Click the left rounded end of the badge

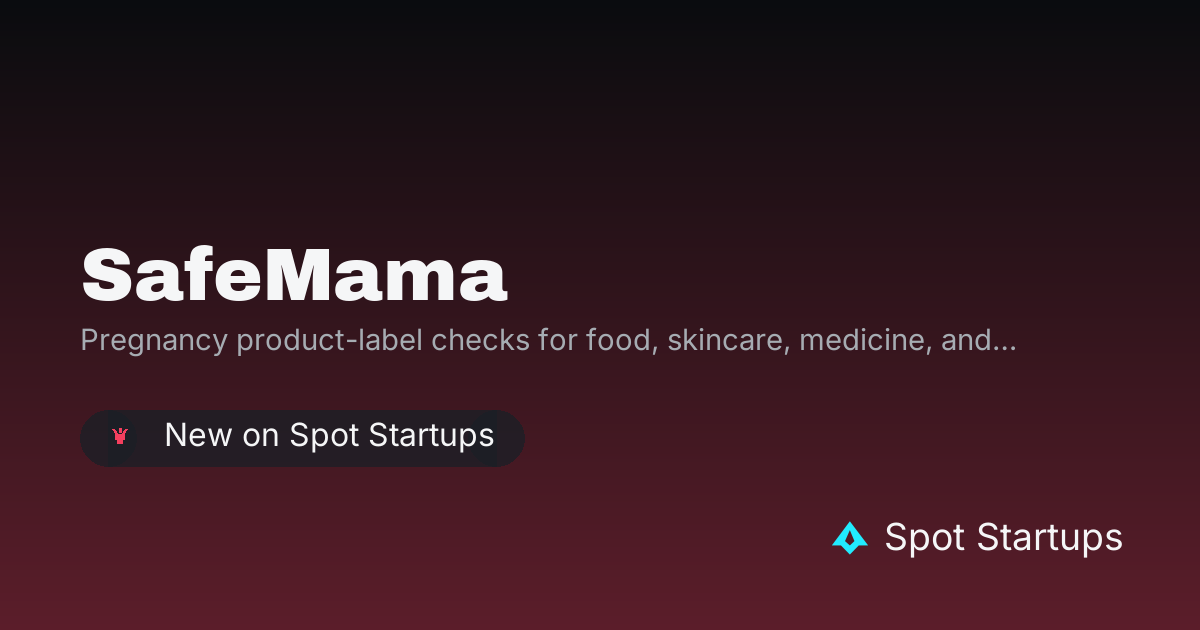92,438
